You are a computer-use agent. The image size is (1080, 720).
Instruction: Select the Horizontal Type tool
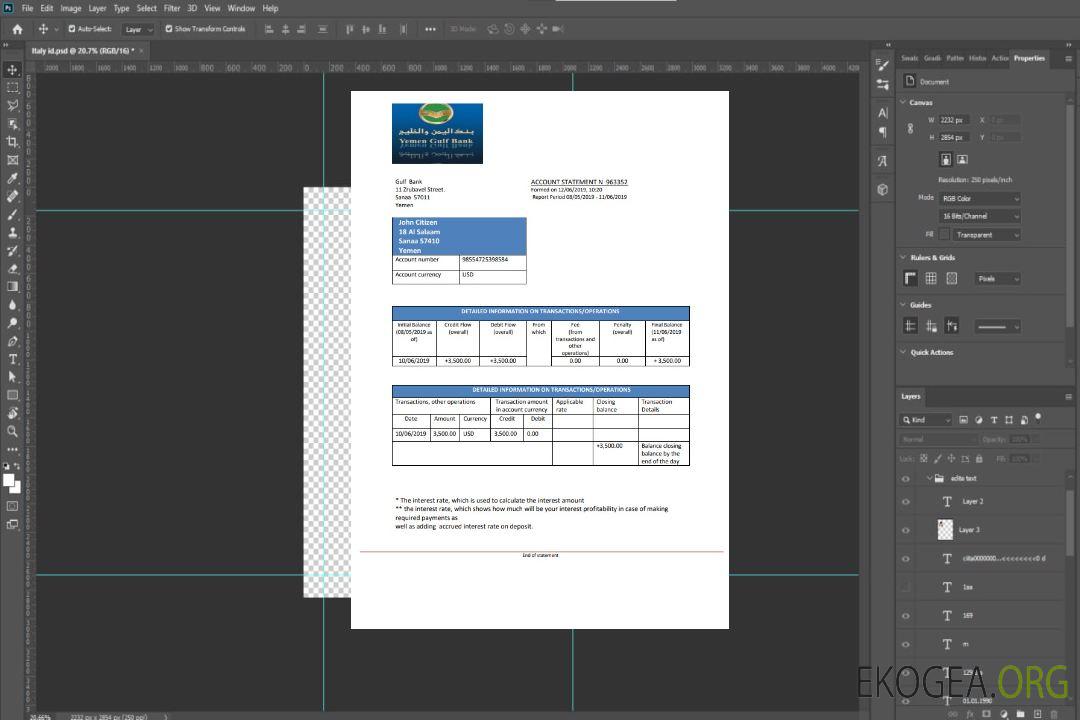click(12, 359)
